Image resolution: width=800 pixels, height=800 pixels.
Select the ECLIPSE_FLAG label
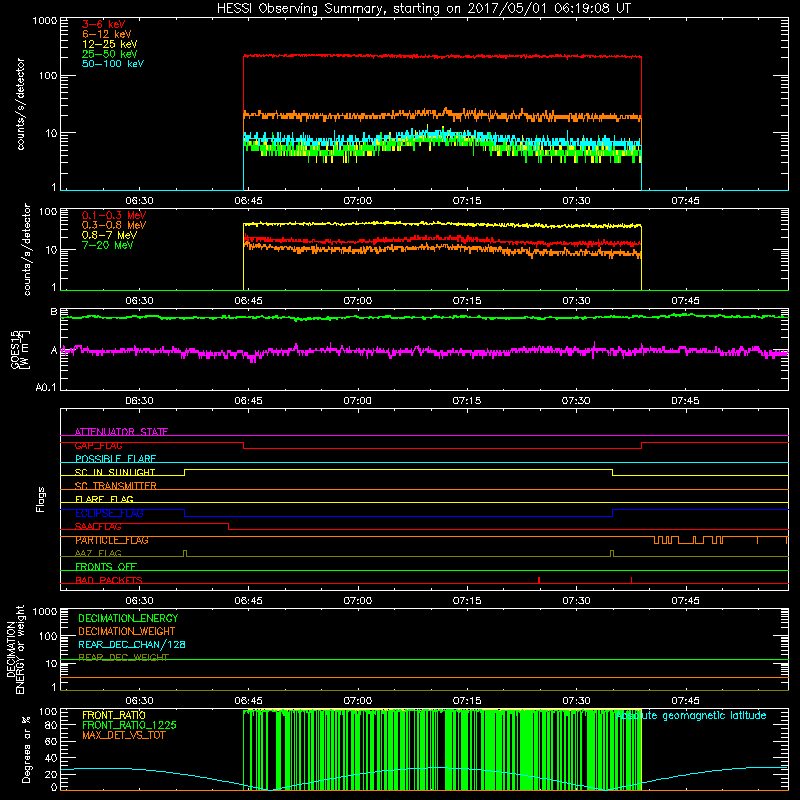109,513
